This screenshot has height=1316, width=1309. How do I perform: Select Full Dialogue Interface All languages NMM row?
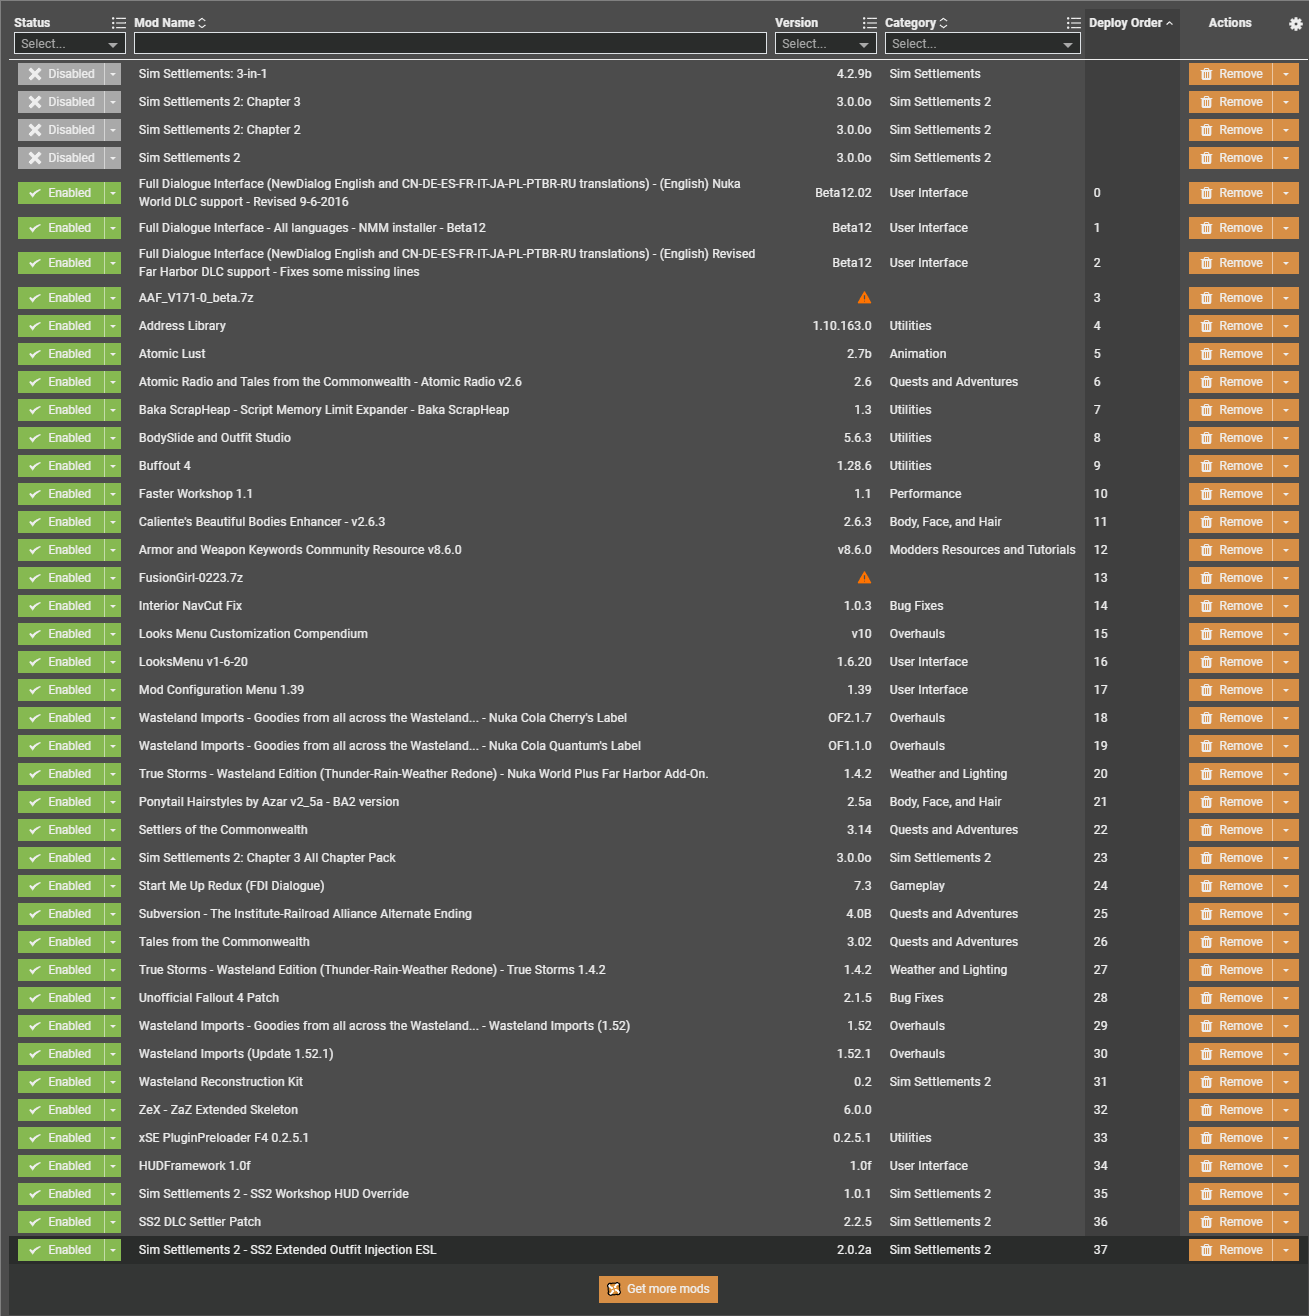tap(312, 228)
